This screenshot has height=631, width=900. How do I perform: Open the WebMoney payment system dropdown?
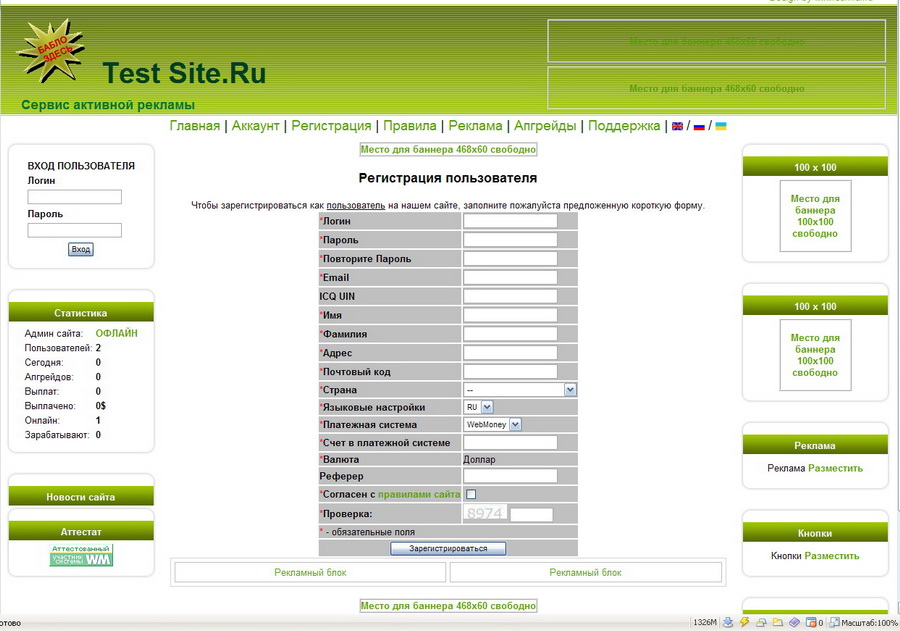pos(492,424)
